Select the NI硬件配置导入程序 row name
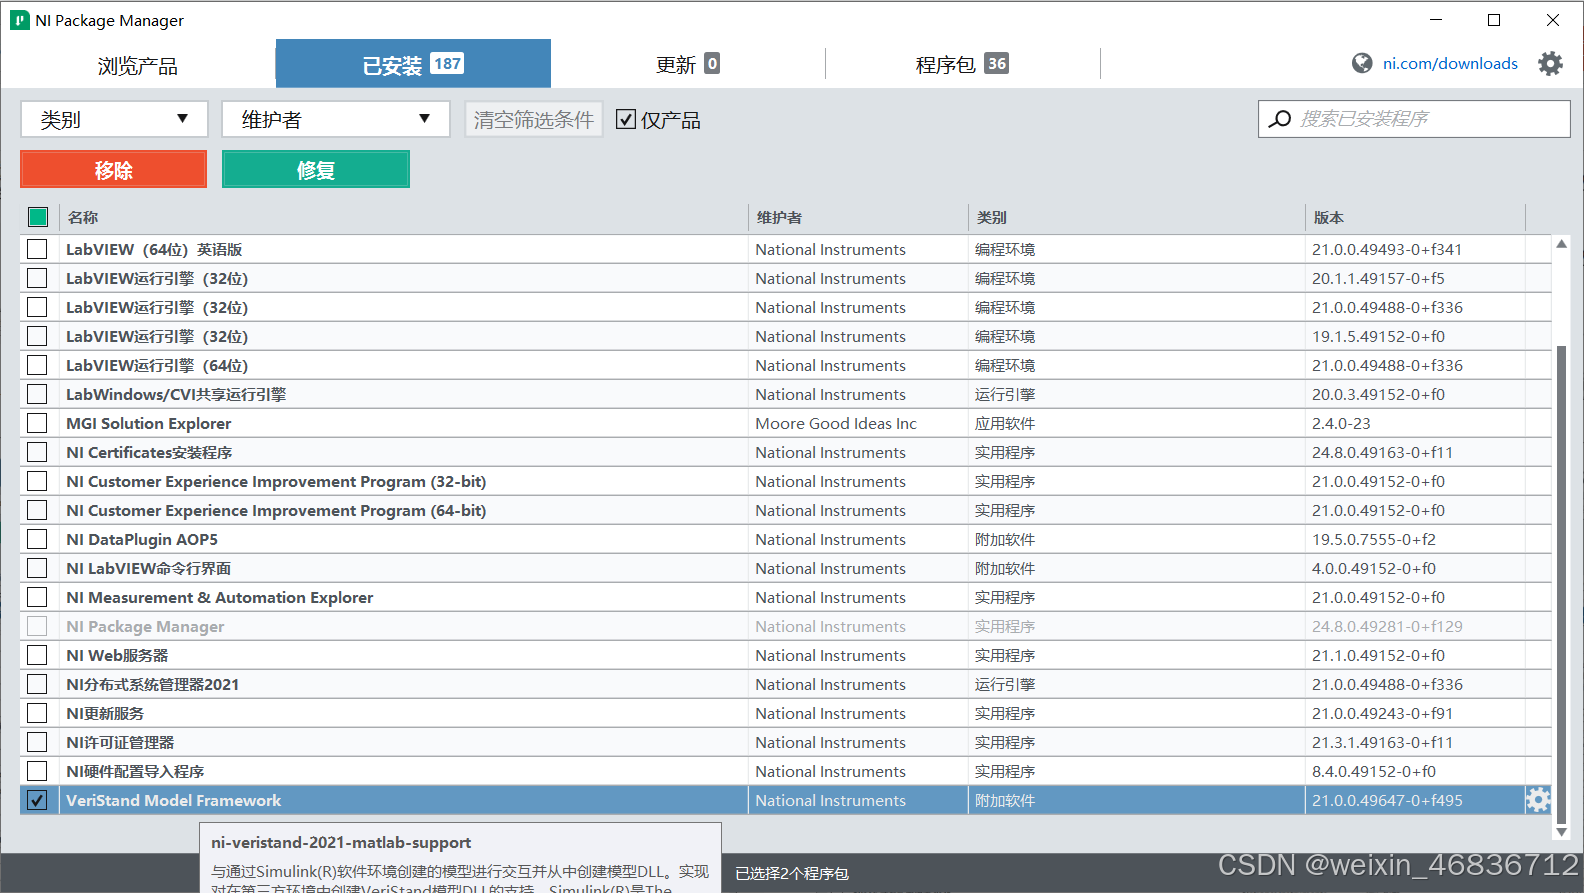The image size is (1584, 893). 135,771
